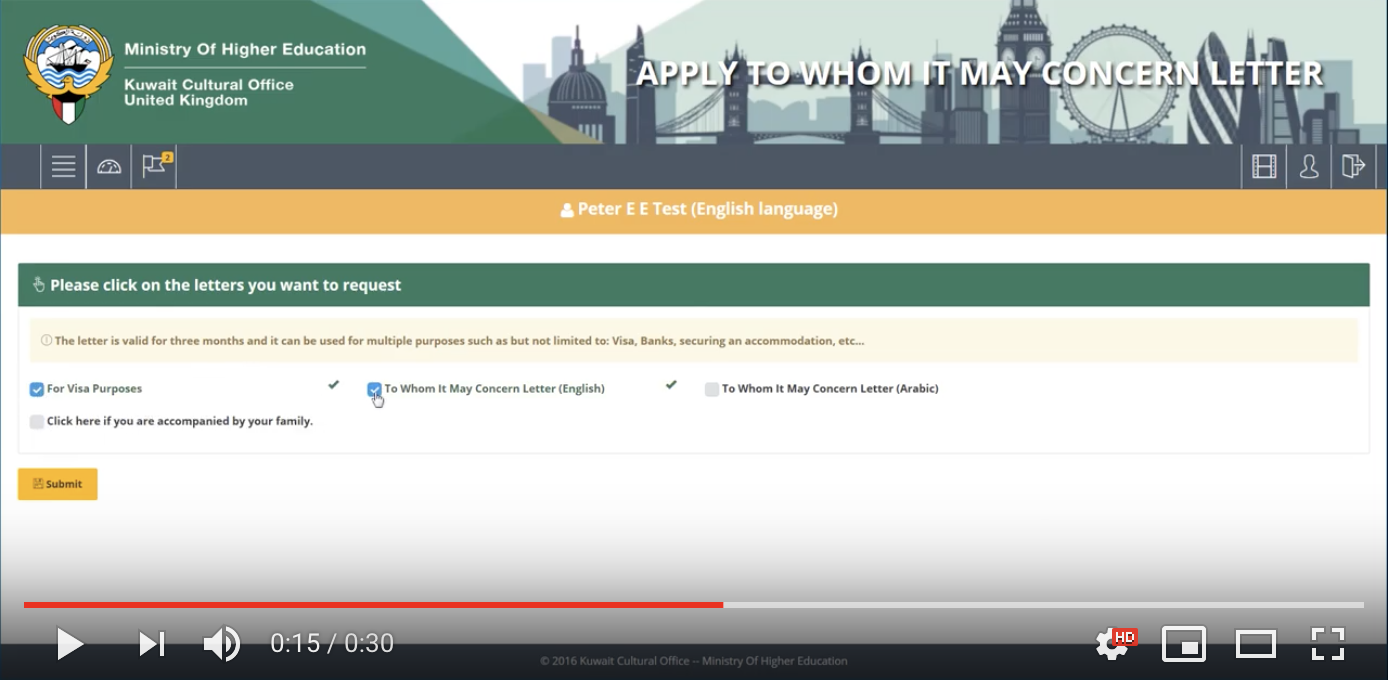This screenshot has width=1392, height=680.
Task: Click the green checkmark after For Visa Purposes
Action: (334, 385)
